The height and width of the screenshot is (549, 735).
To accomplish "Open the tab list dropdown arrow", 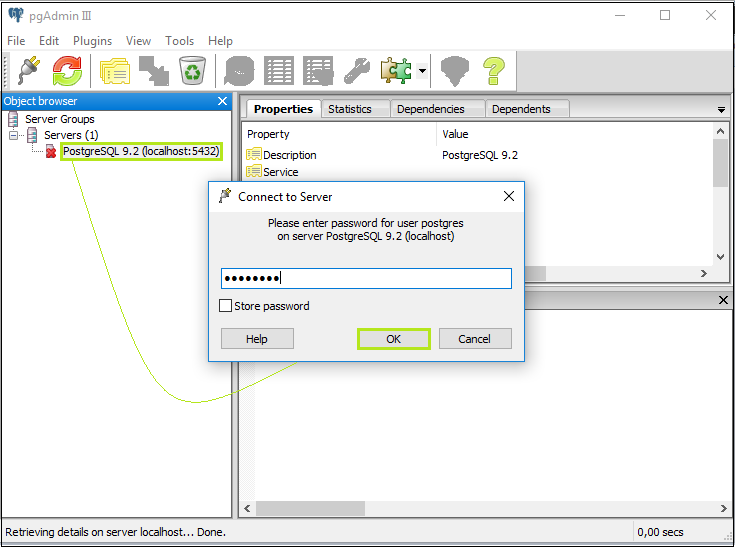I will 721,110.
